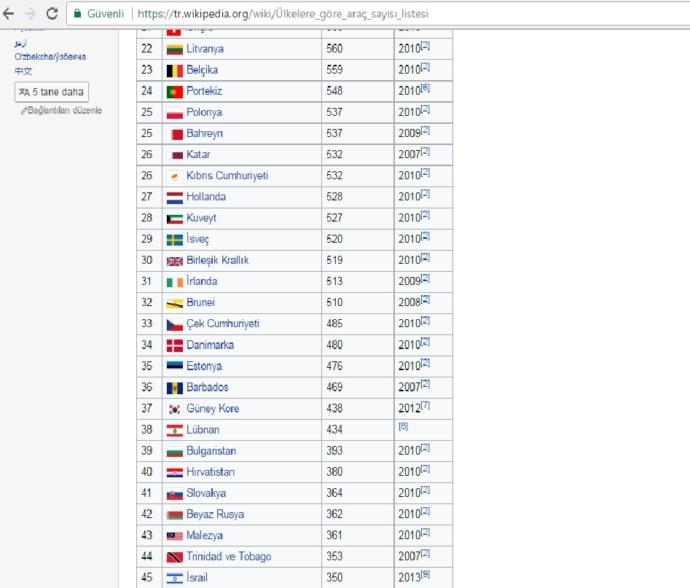Open the Kuveyt article link
Image resolution: width=690 pixels, height=588 pixels.
click(x=201, y=218)
